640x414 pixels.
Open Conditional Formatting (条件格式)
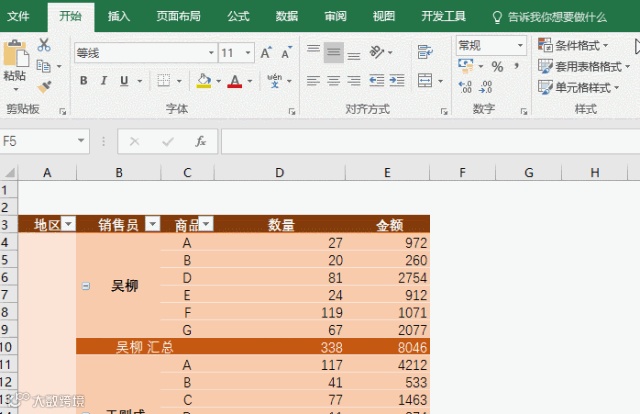coord(573,45)
